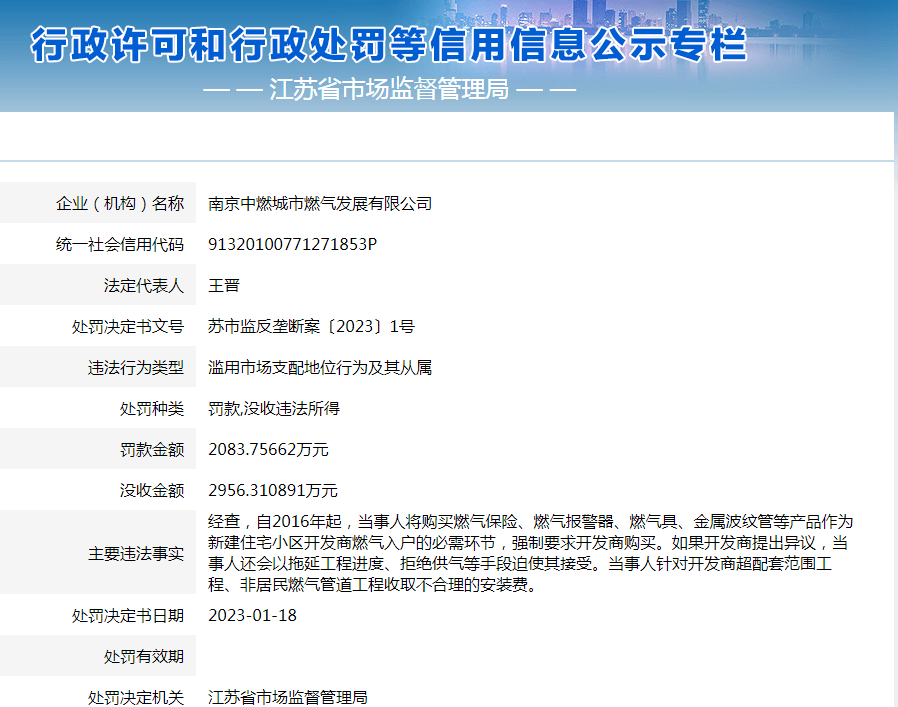Select document number 苏市监反垄断案〔2023〕1号
898x707 pixels.
click(311, 327)
